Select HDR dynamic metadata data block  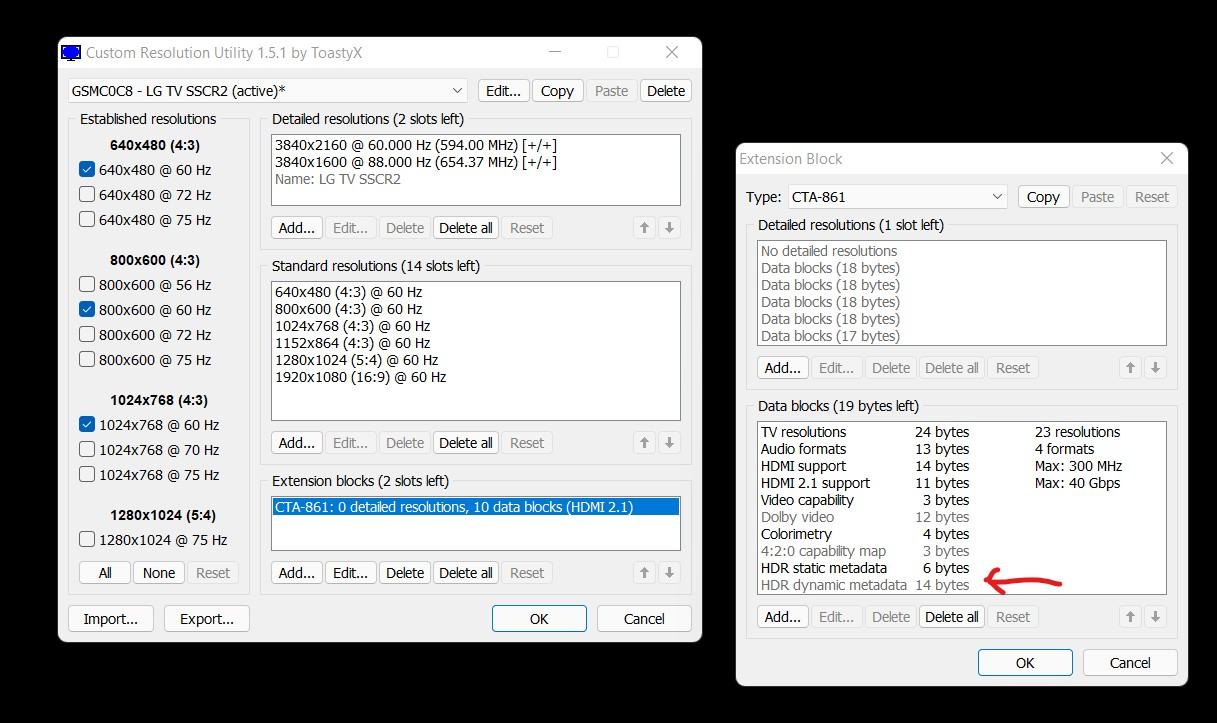[x=962, y=585]
